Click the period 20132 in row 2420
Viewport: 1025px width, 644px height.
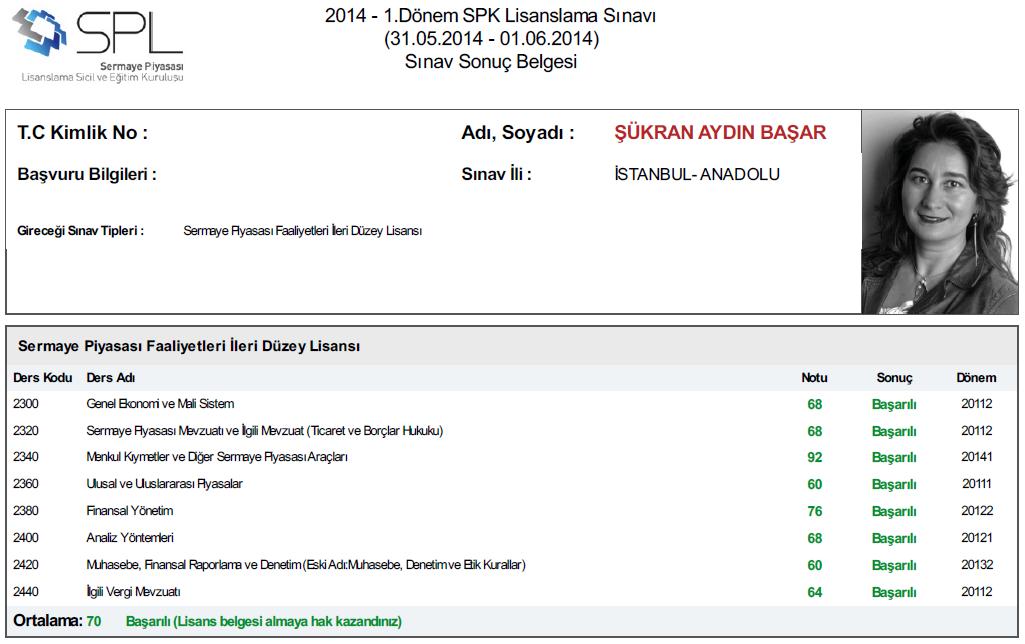(977, 565)
